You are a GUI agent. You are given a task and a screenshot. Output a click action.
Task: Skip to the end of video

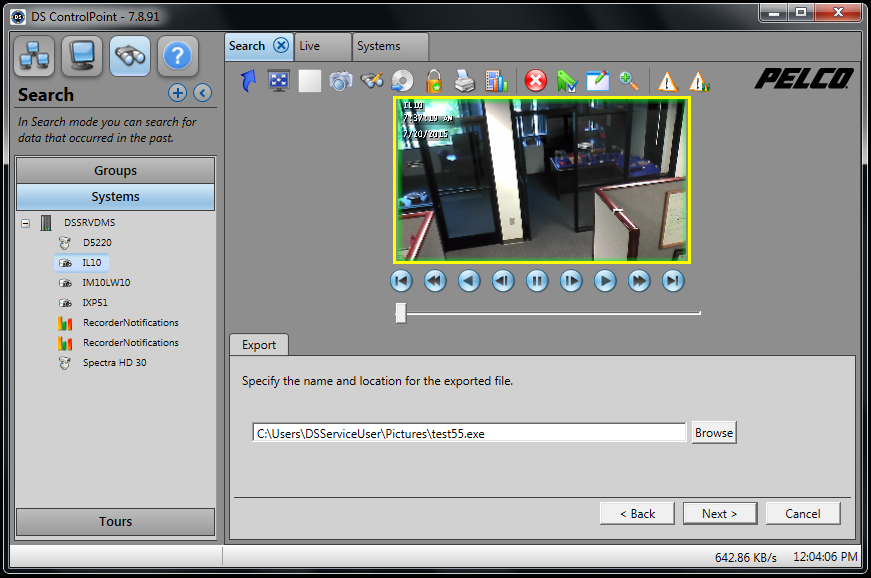coord(673,281)
